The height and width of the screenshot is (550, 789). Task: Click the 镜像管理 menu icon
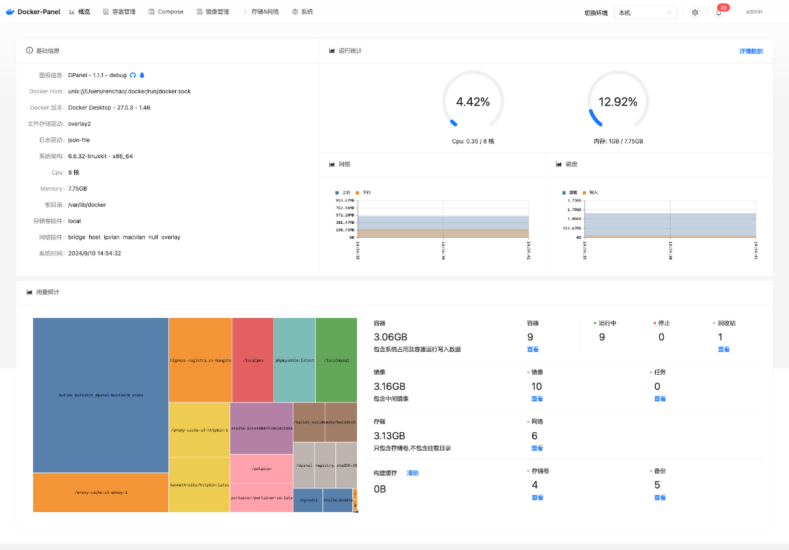tap(198, 12)
